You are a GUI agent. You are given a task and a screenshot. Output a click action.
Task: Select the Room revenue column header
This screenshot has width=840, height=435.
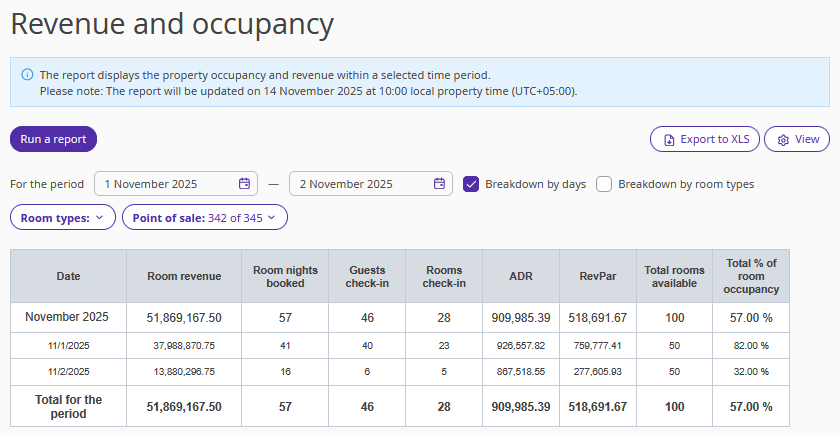point(184,276)
